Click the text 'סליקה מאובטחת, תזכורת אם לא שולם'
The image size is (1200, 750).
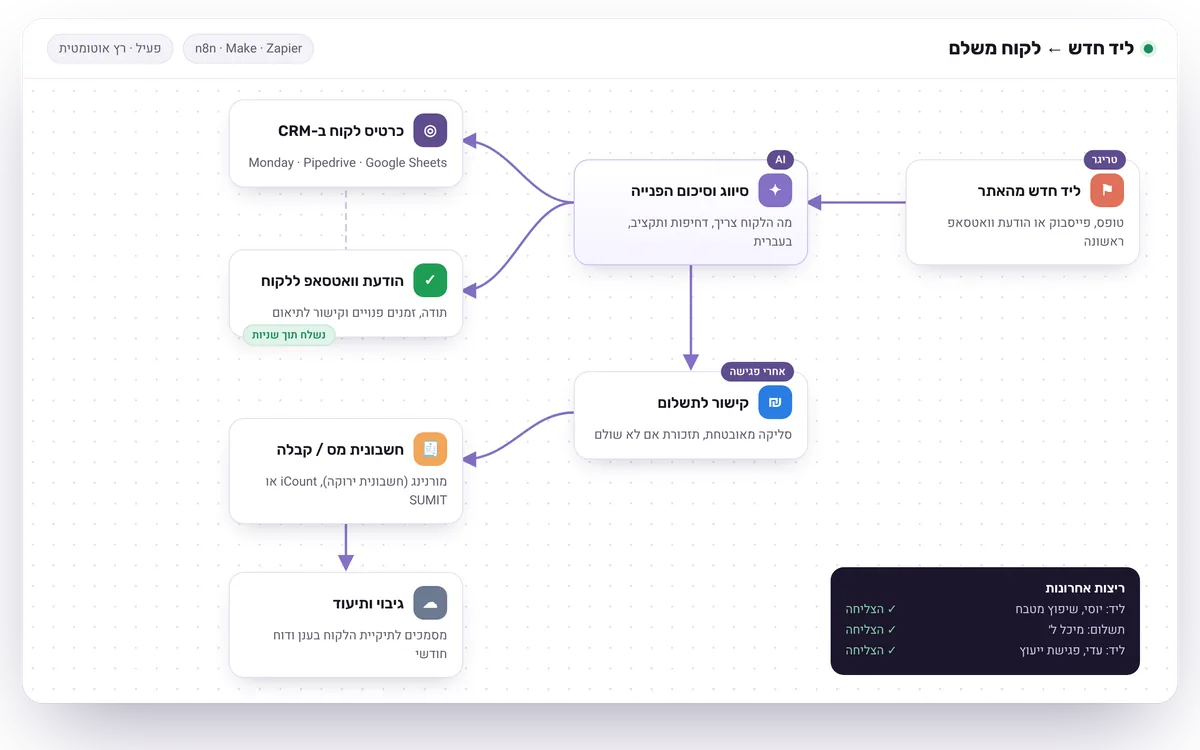pyautogui.click(x=693, y=434)
